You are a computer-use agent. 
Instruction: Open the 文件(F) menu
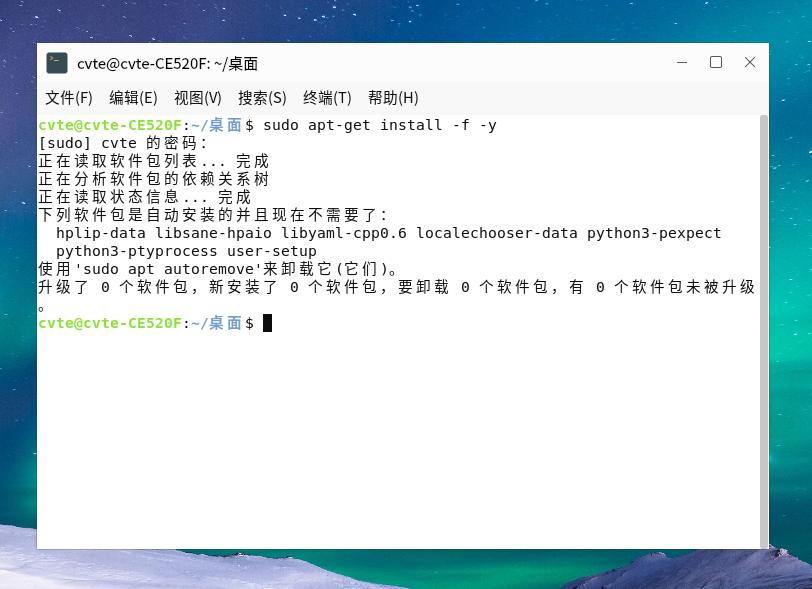69,98
